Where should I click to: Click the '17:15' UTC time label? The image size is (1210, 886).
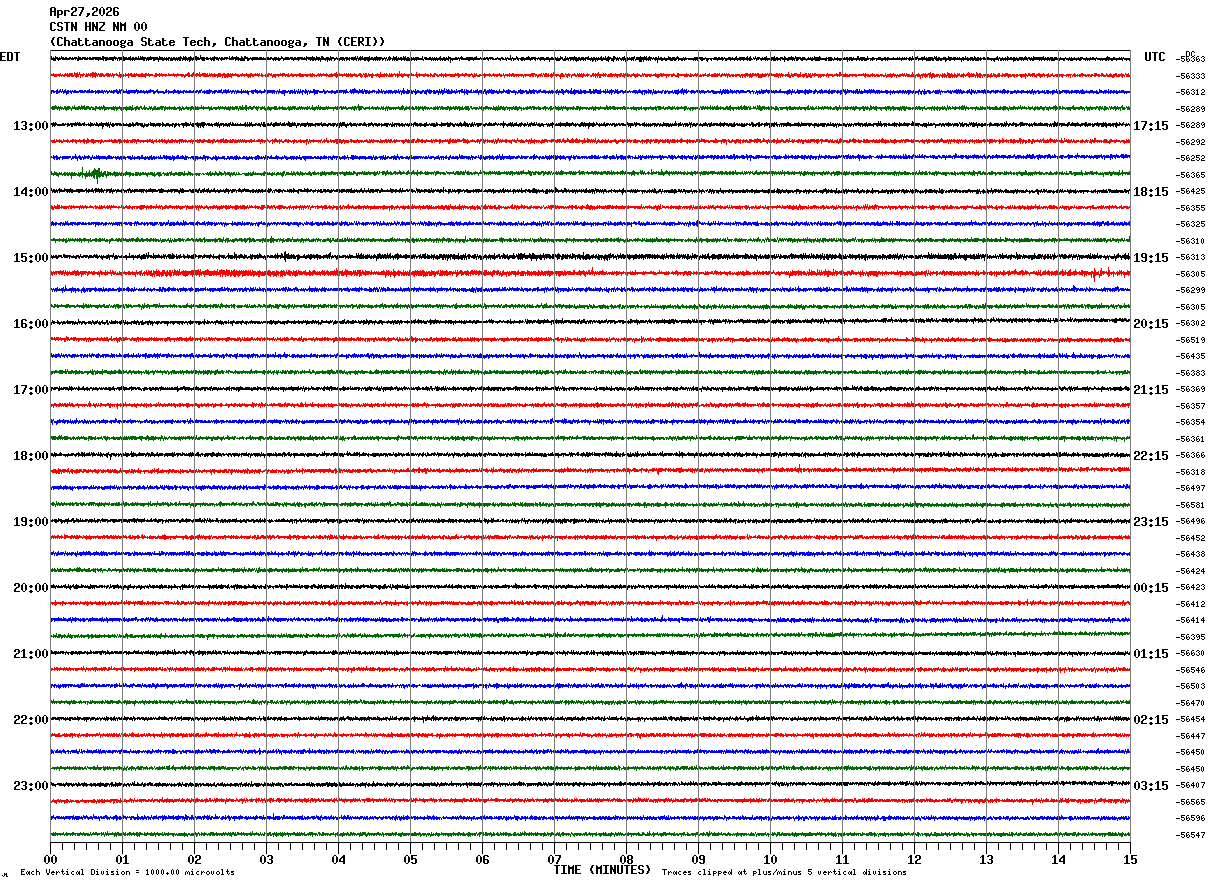pyautogui.click(x=1151, y=126)
